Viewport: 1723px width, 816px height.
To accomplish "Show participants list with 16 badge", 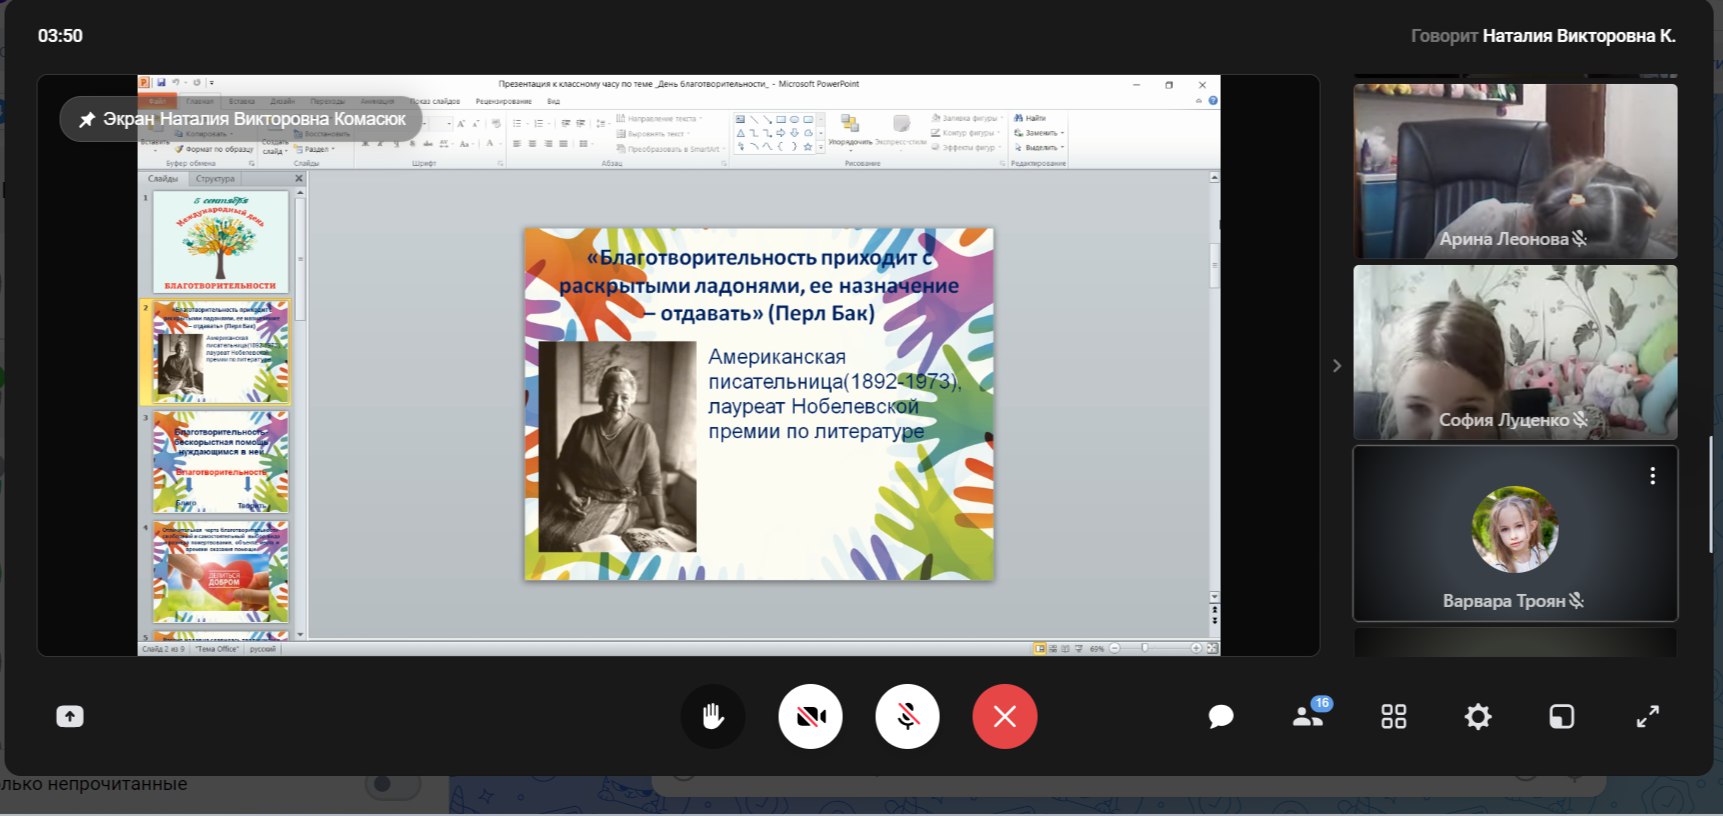I will tap(1308, 715).
